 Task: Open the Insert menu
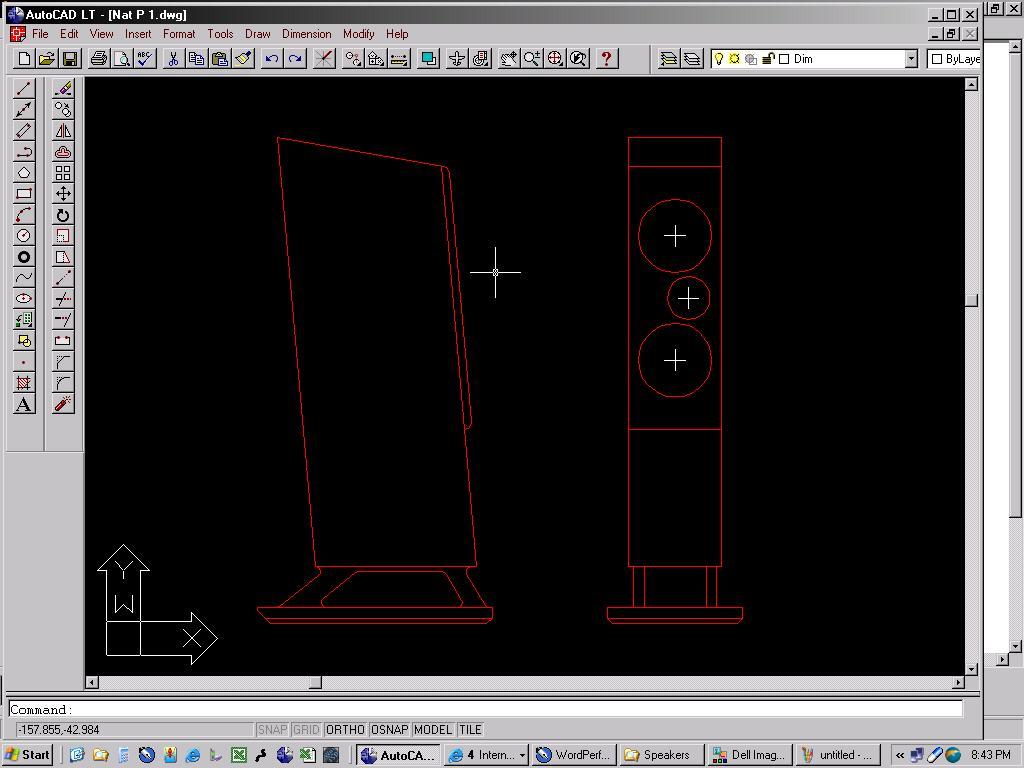[x=138, y=34]
